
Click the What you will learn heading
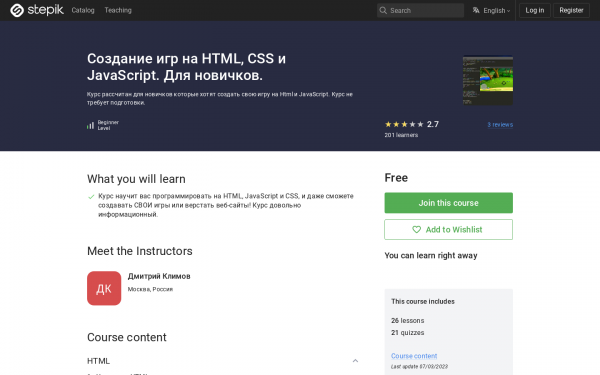[x=136, y=179]
